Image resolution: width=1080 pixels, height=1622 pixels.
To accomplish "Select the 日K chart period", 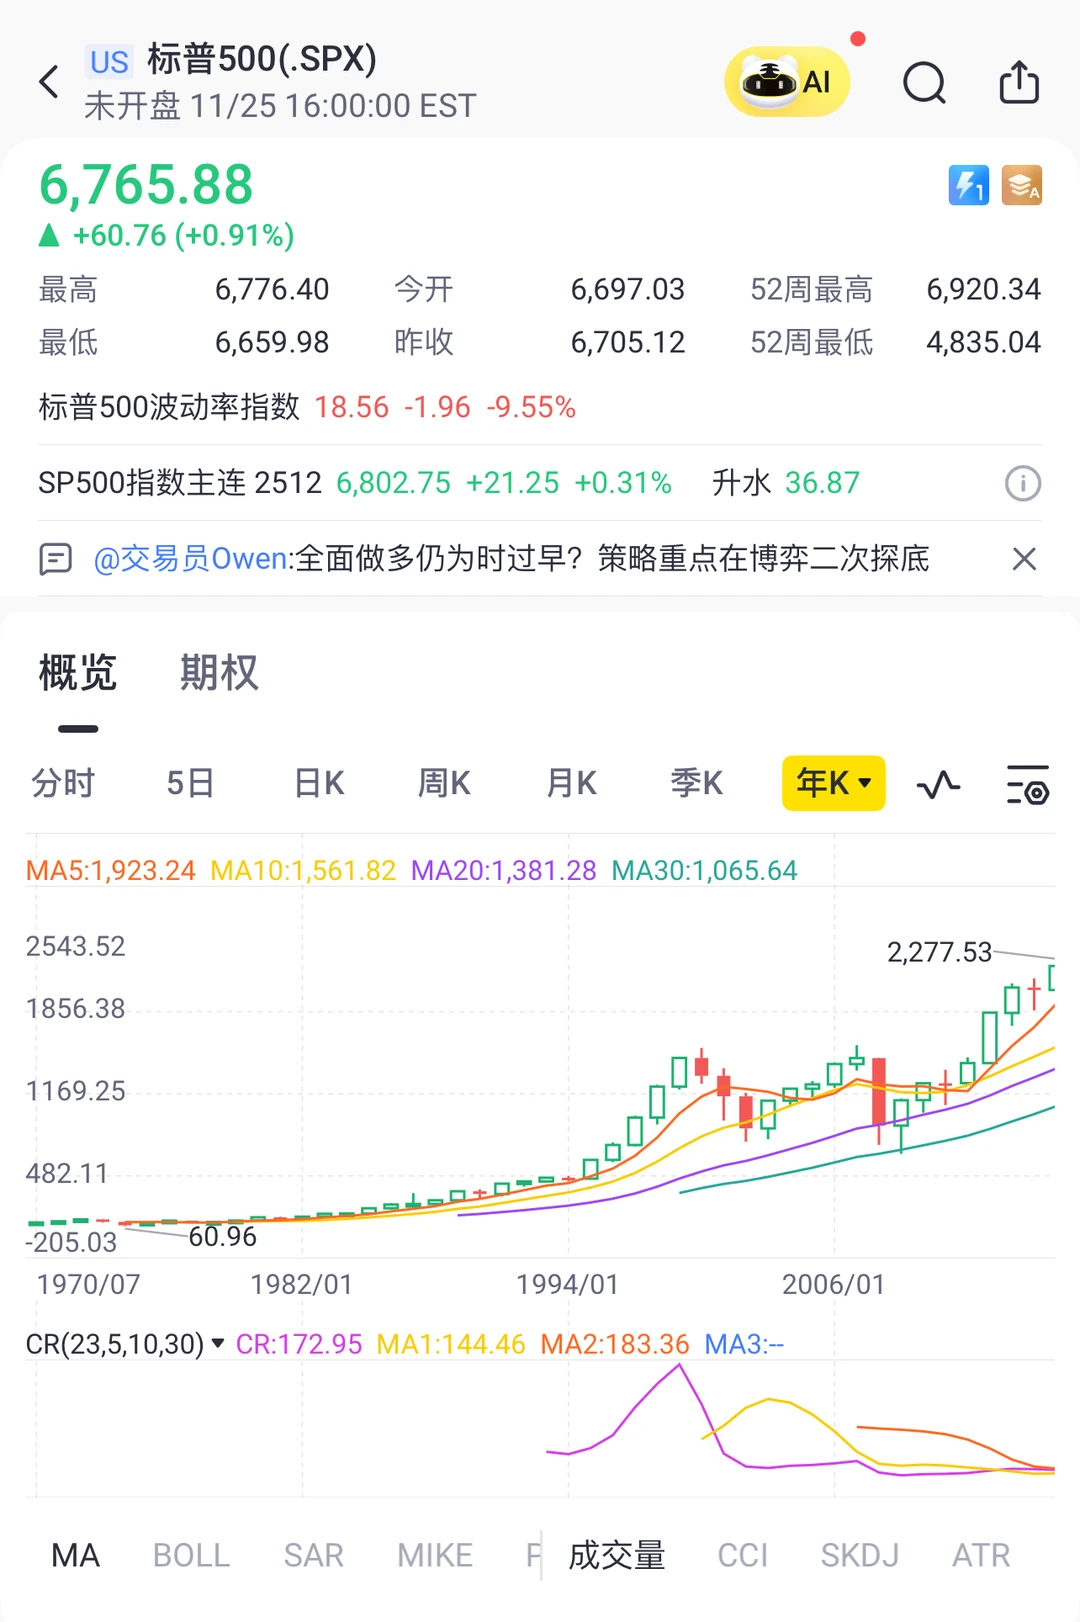I will pos(319,783).
